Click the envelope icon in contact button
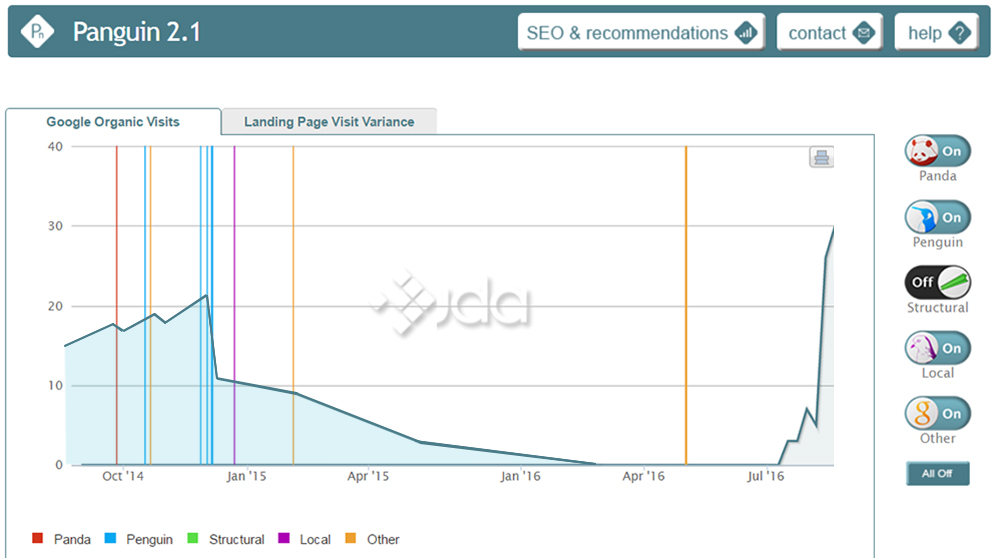This screenshot has width=1000, height=558. [863, 33]
